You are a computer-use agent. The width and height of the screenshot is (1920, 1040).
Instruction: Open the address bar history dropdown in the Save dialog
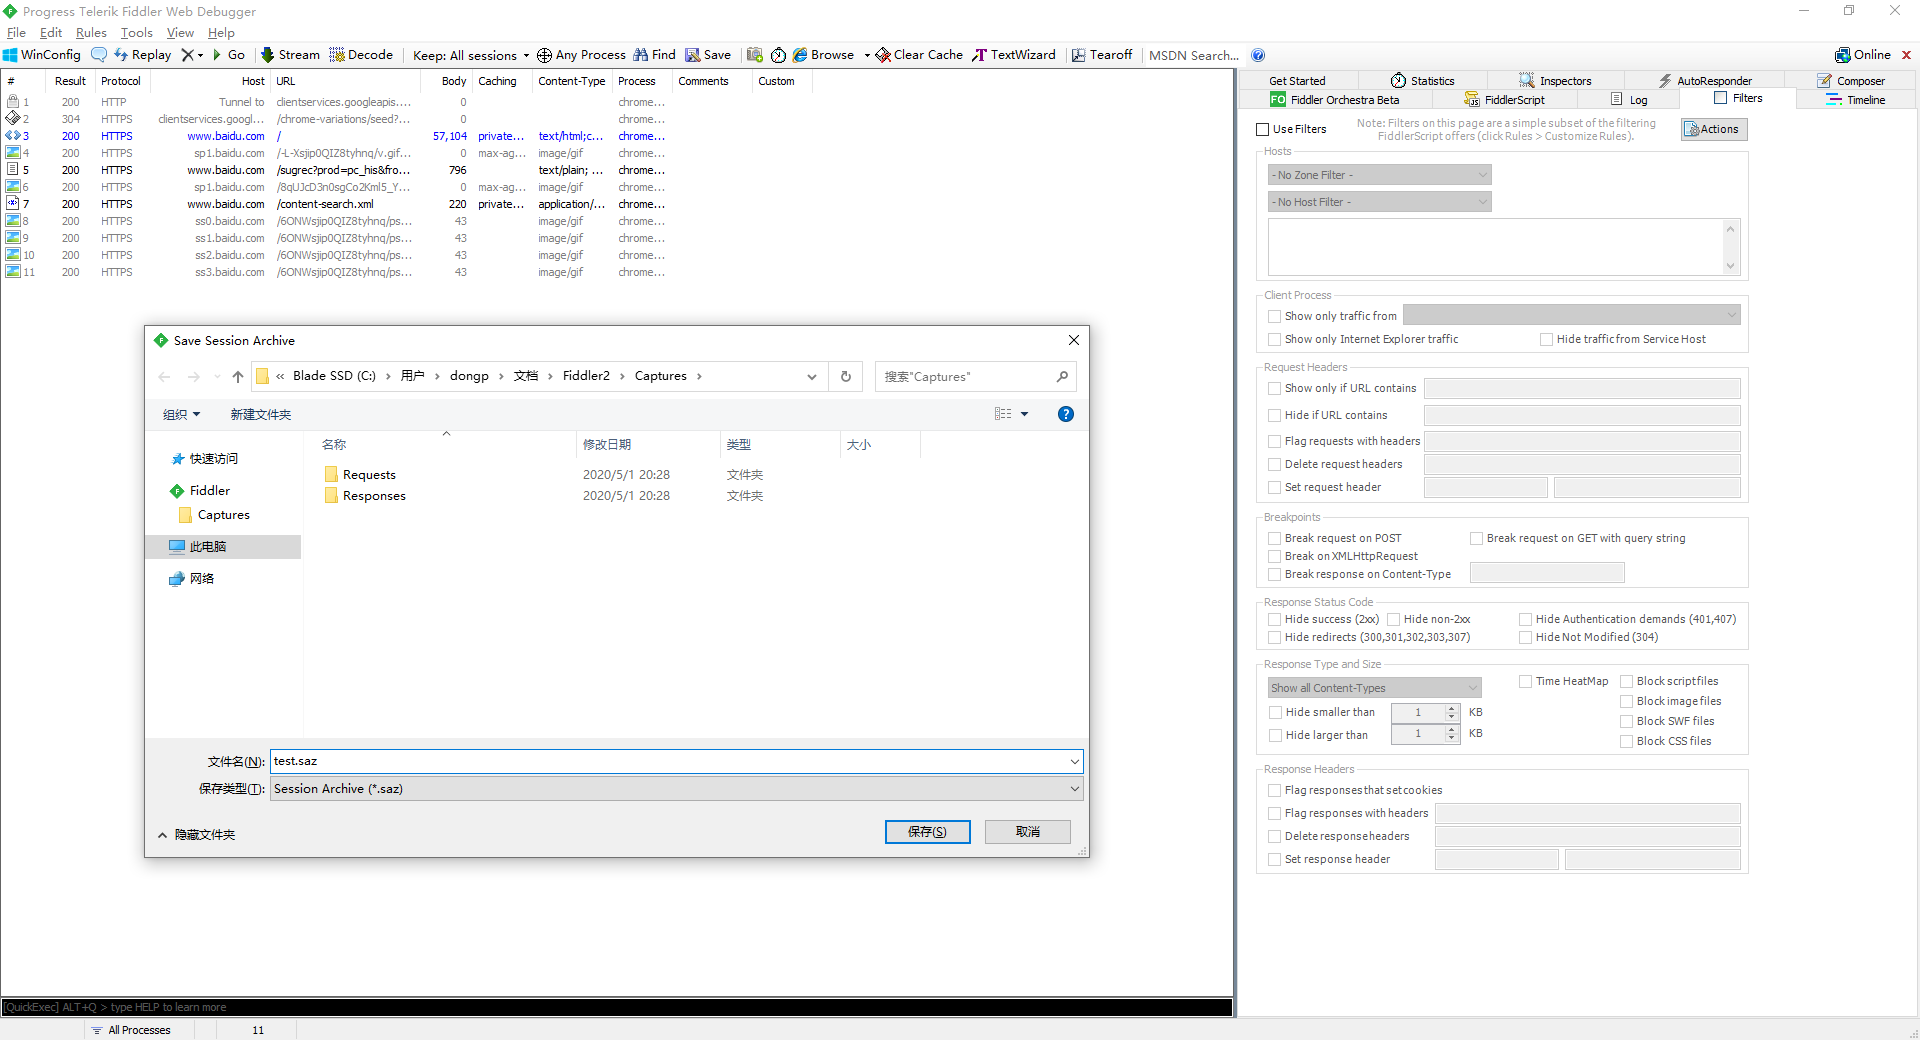pyautogui.click(x=812, y=376)
